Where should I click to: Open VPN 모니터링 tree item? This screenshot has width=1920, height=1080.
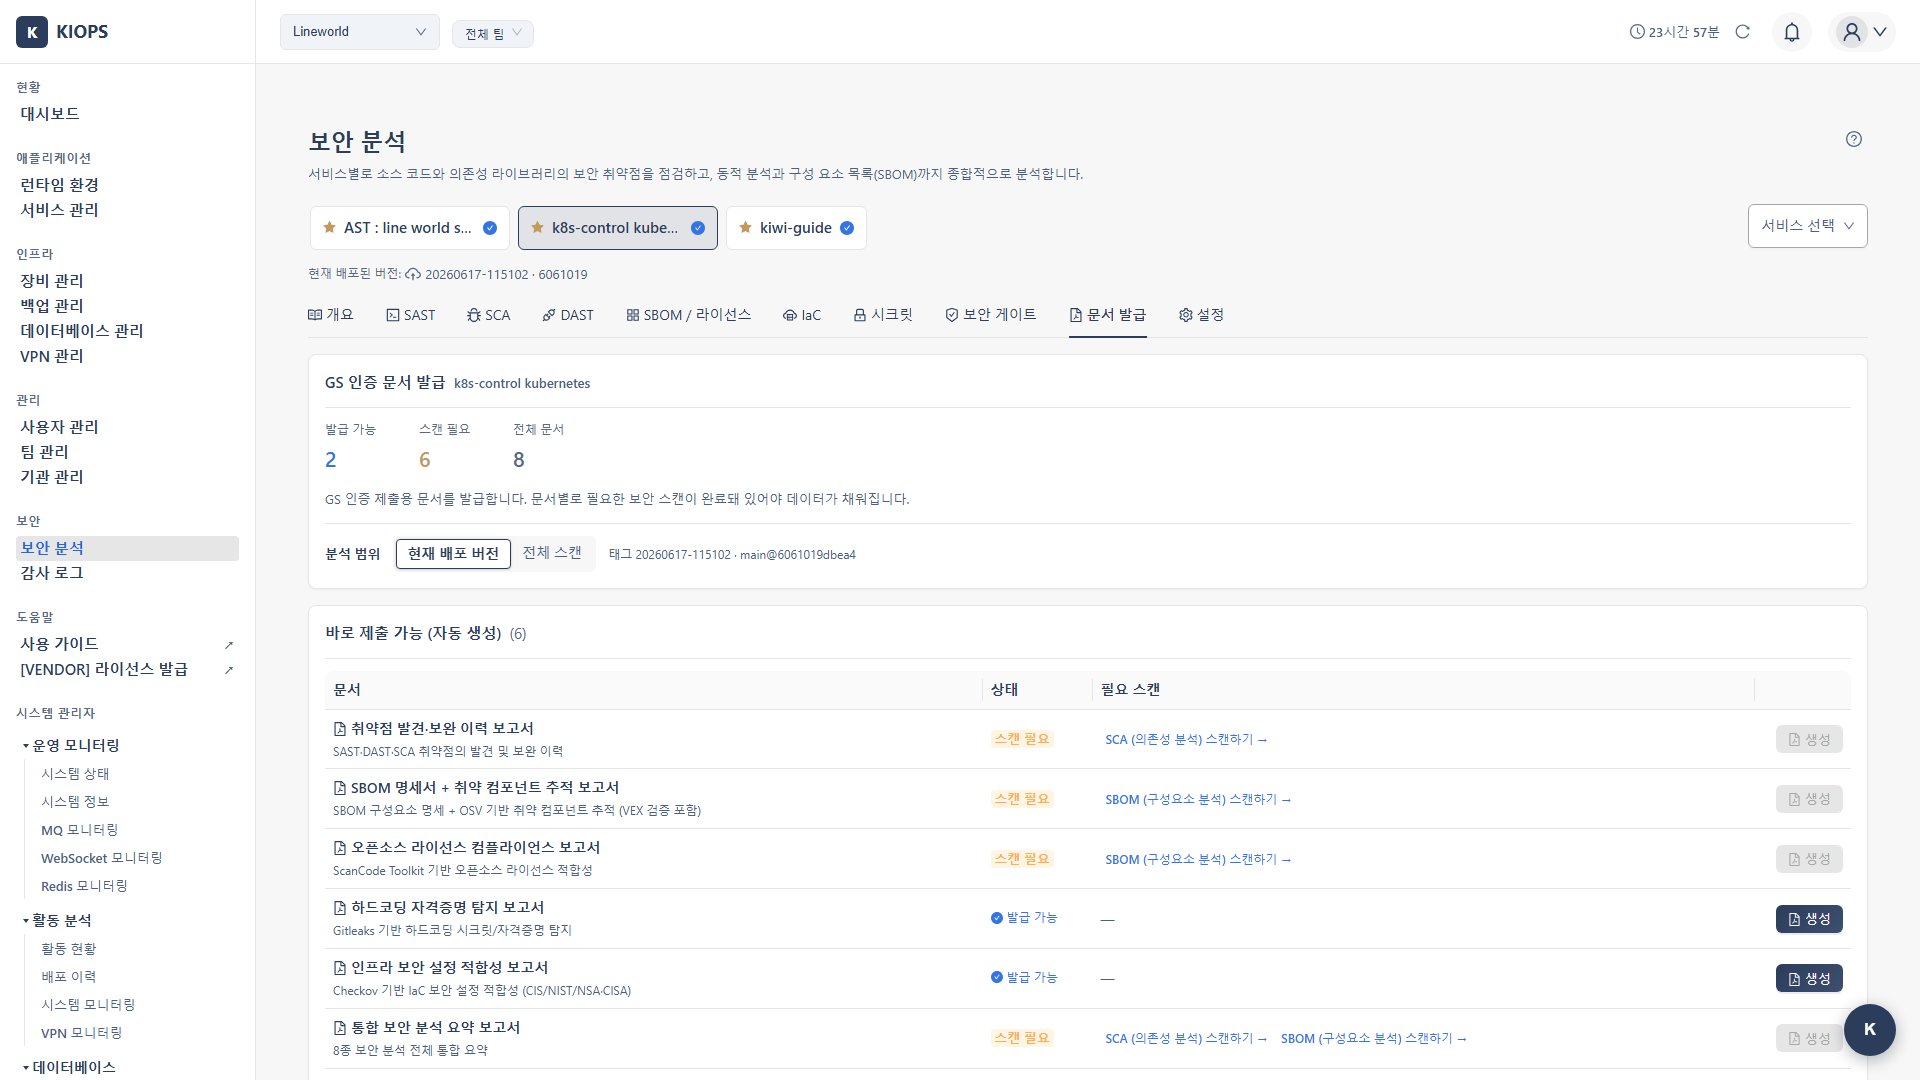[x=81, y=1033]
